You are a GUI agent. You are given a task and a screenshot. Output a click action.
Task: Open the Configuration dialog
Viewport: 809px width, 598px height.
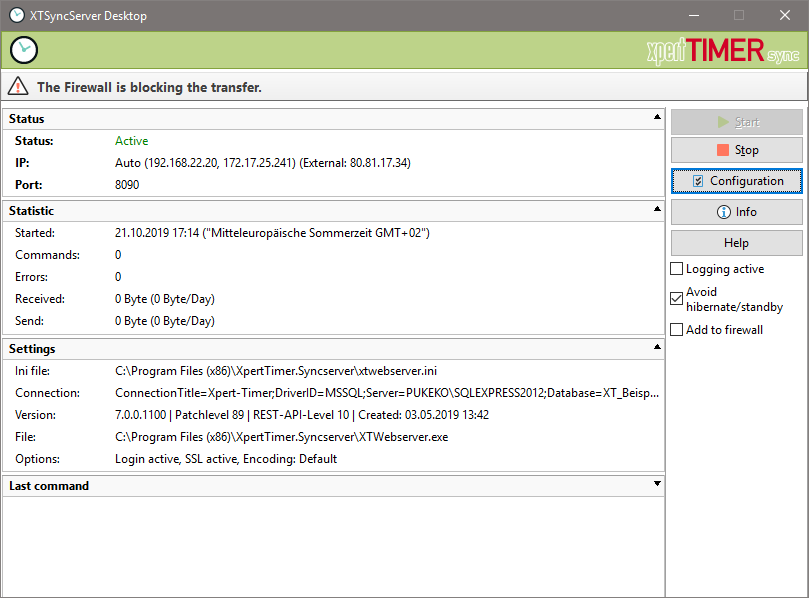(737, 181)
